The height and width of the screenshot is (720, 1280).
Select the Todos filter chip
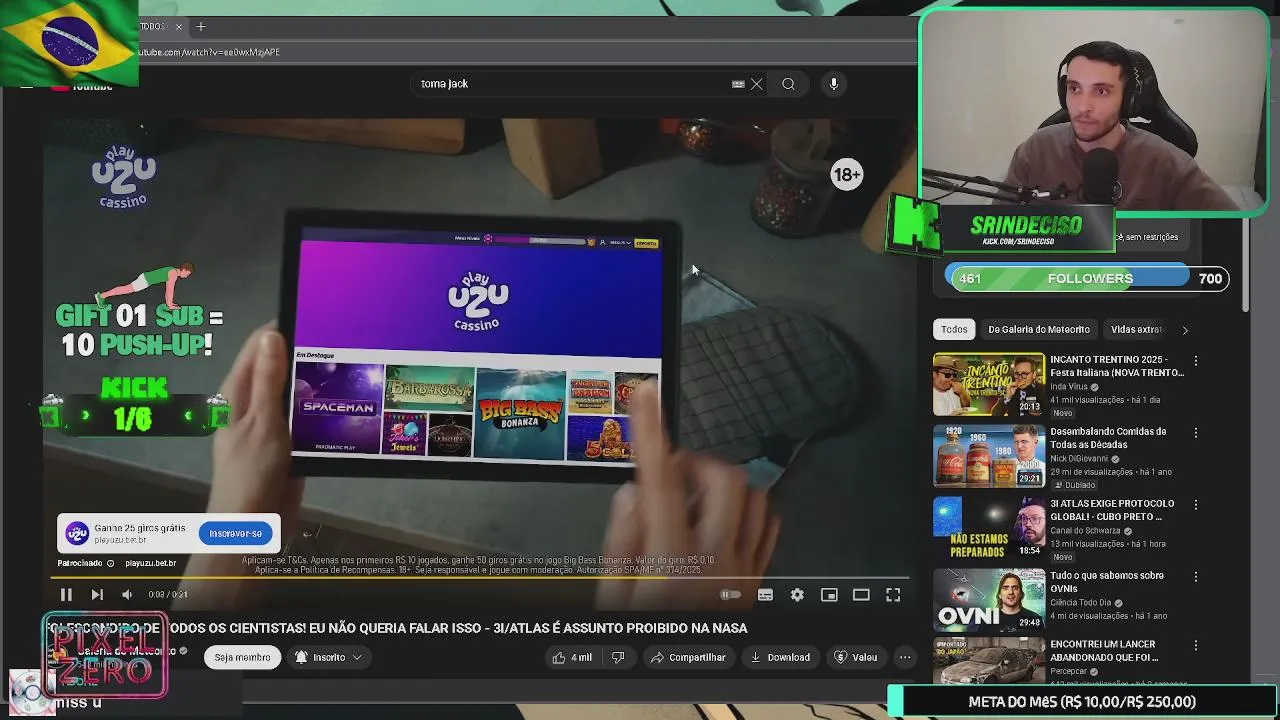[x=954, y=329]
